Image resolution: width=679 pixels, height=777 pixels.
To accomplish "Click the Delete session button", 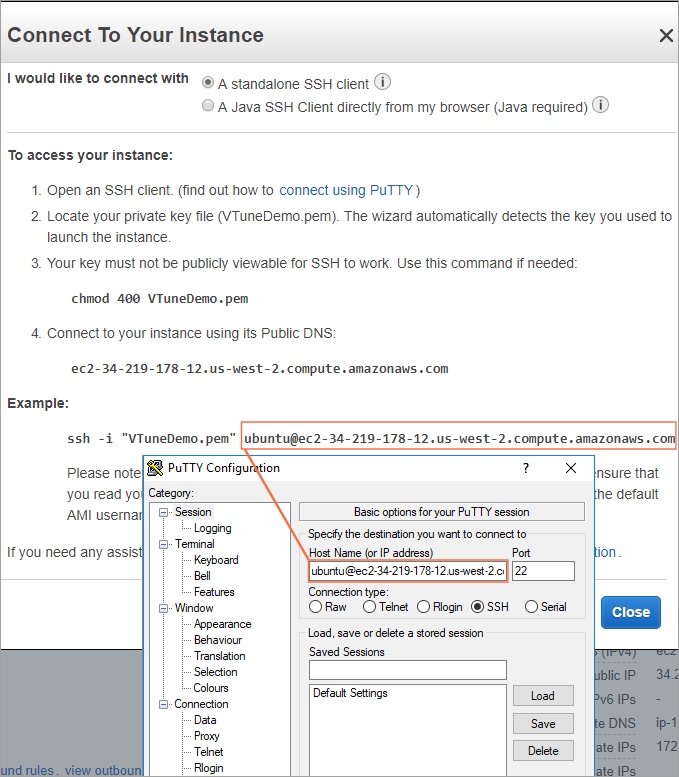I will coord(543,751).
